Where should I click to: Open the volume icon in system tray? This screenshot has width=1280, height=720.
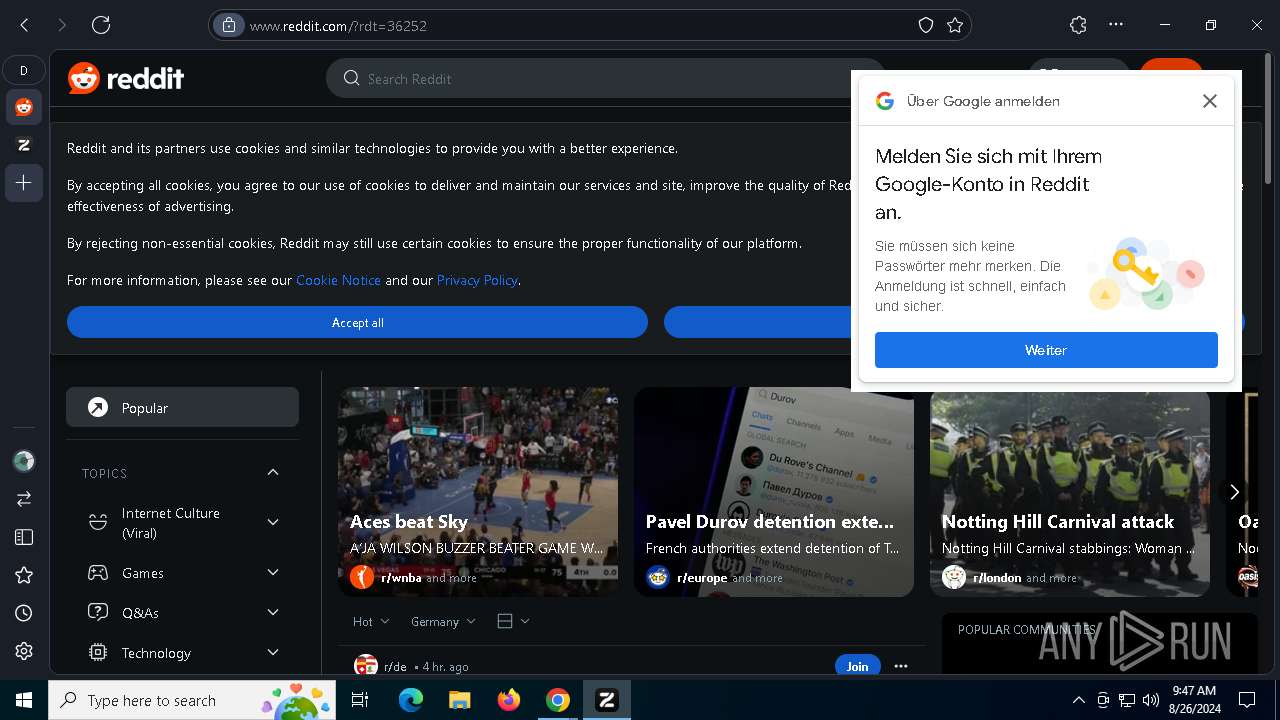[1150, 700]
